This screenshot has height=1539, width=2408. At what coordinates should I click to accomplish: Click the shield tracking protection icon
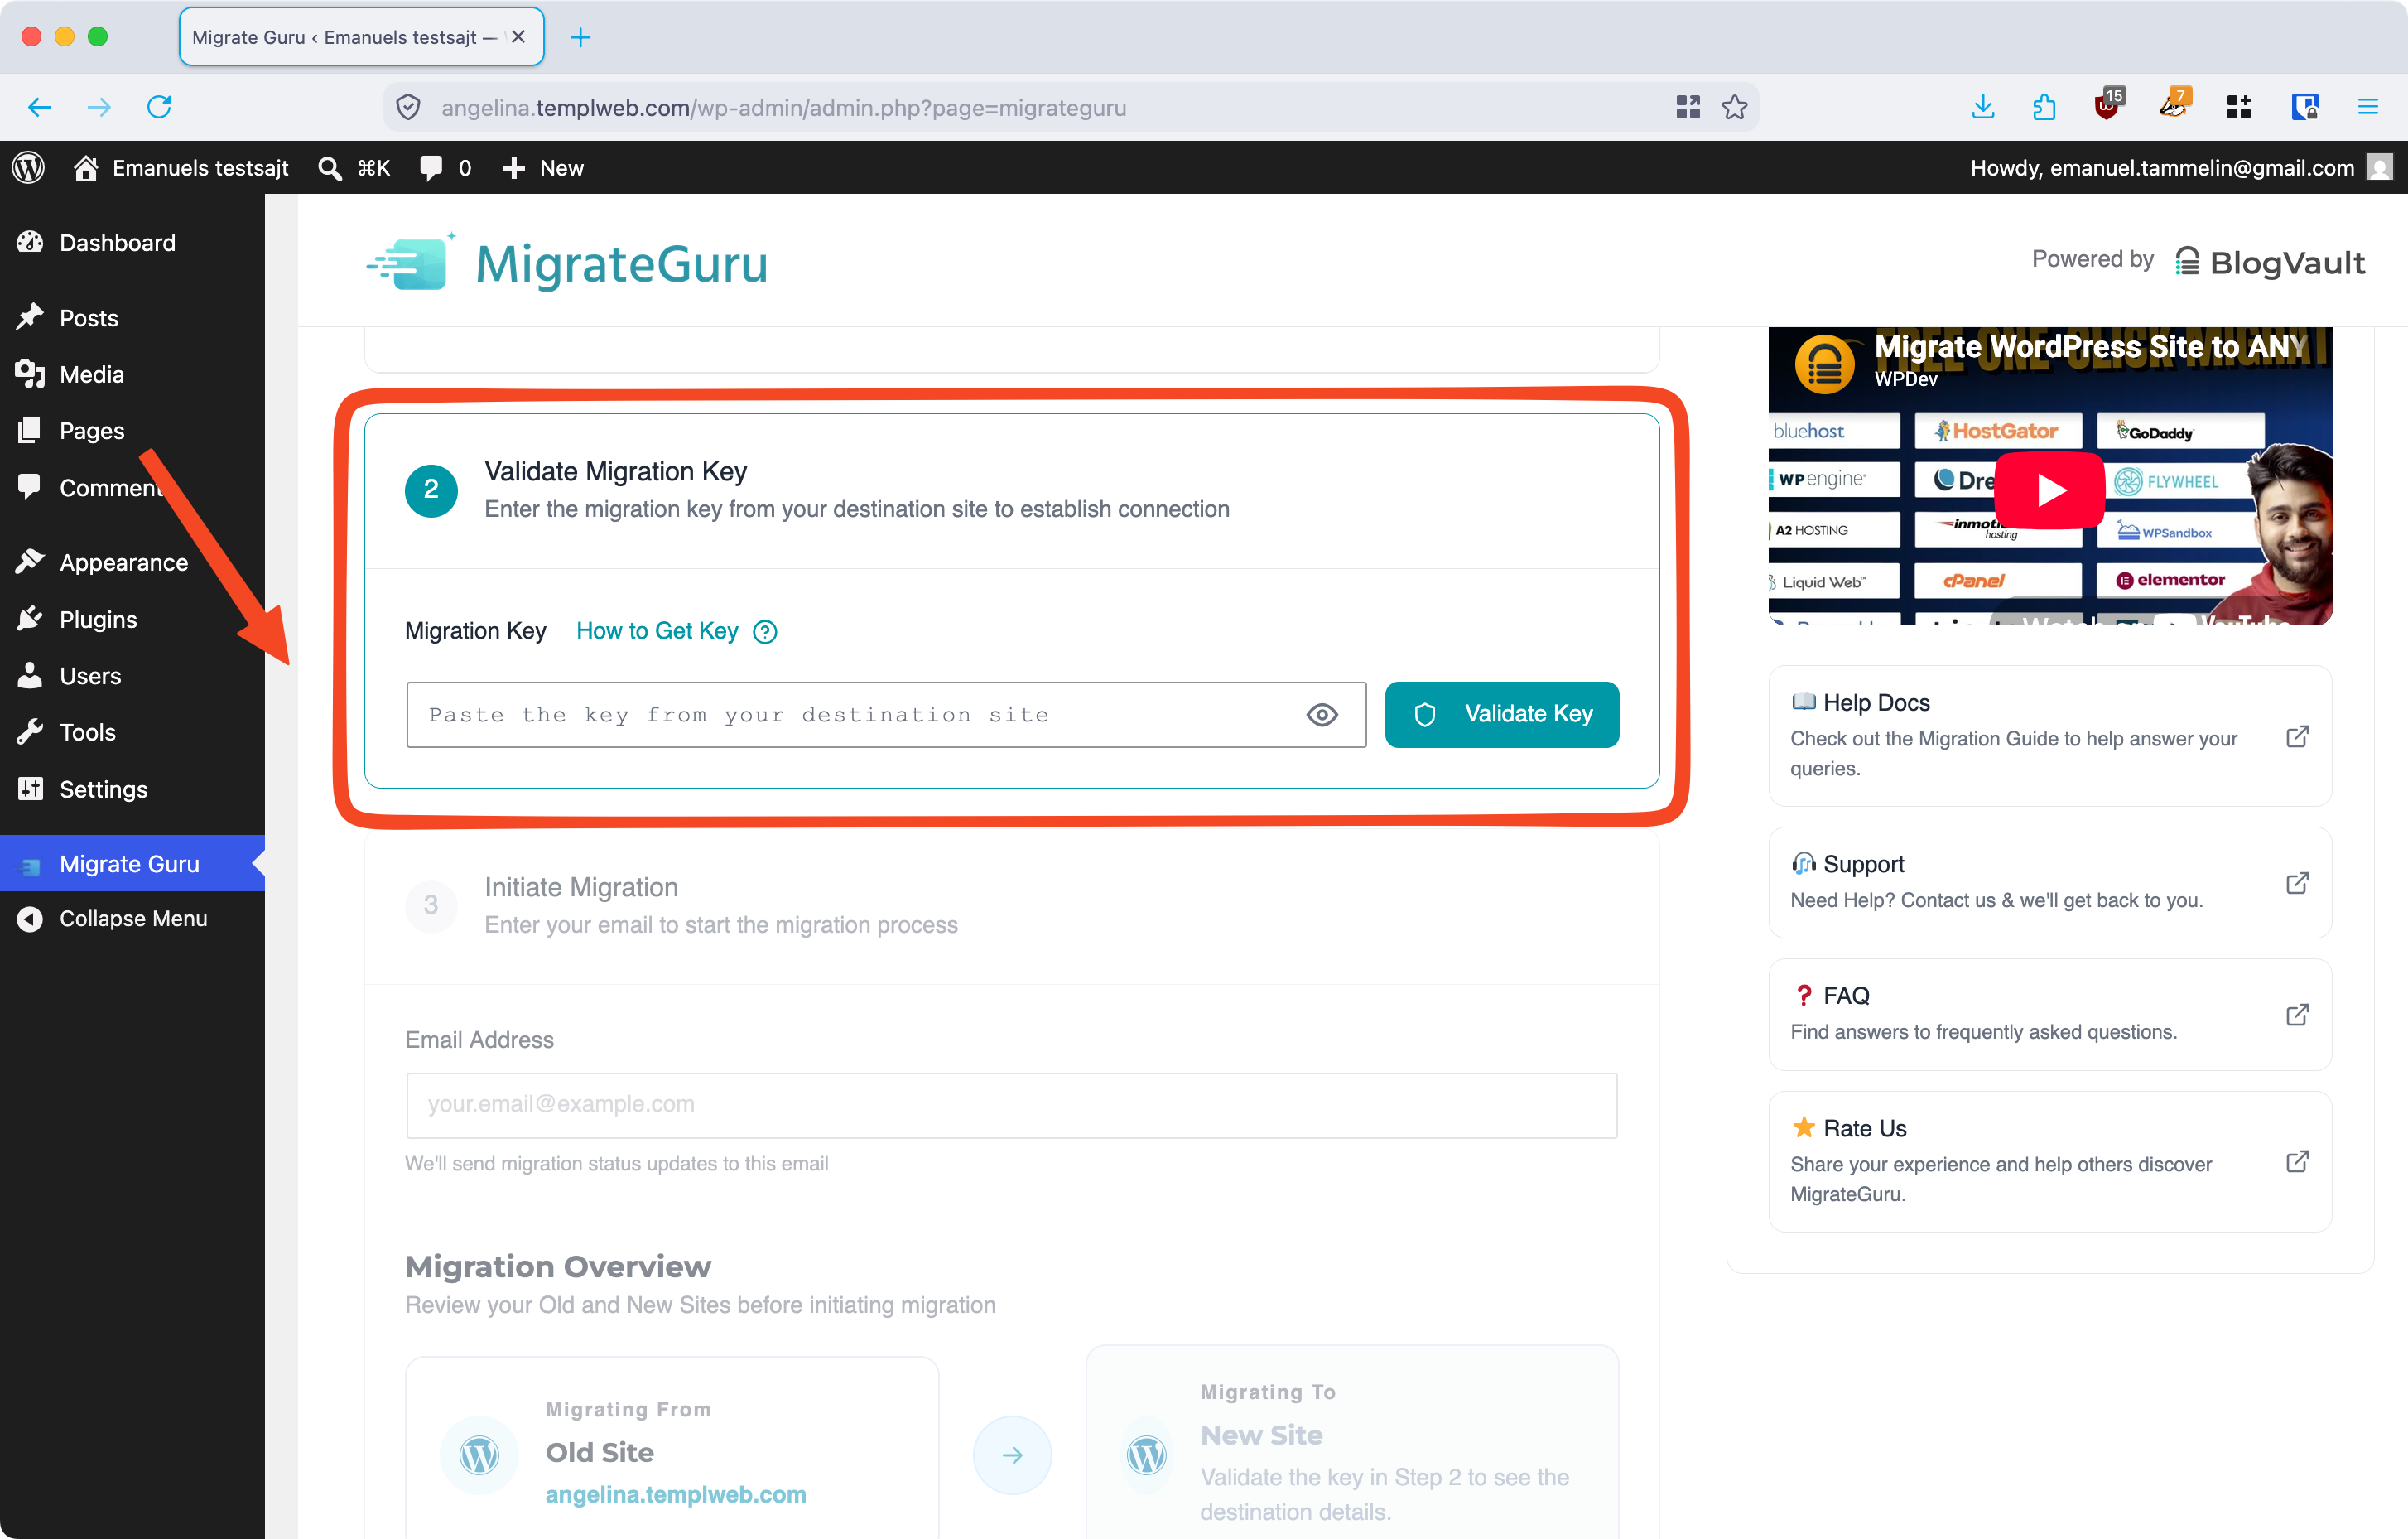point(408,107)
